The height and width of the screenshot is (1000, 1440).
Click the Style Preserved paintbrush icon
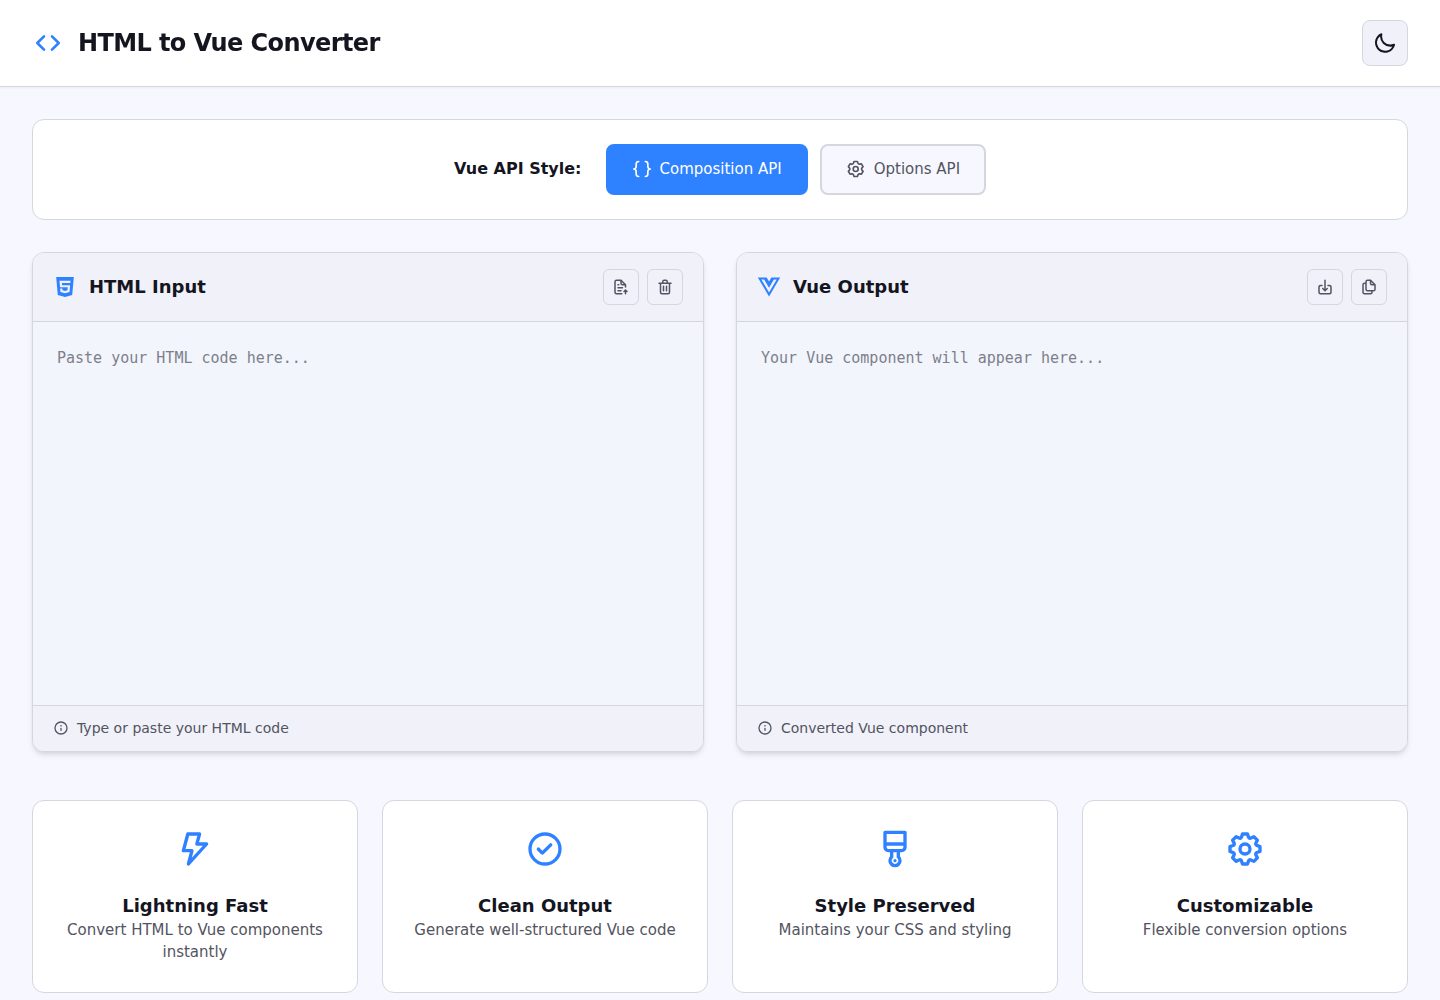pyautogui.click(x=895, y=848)
